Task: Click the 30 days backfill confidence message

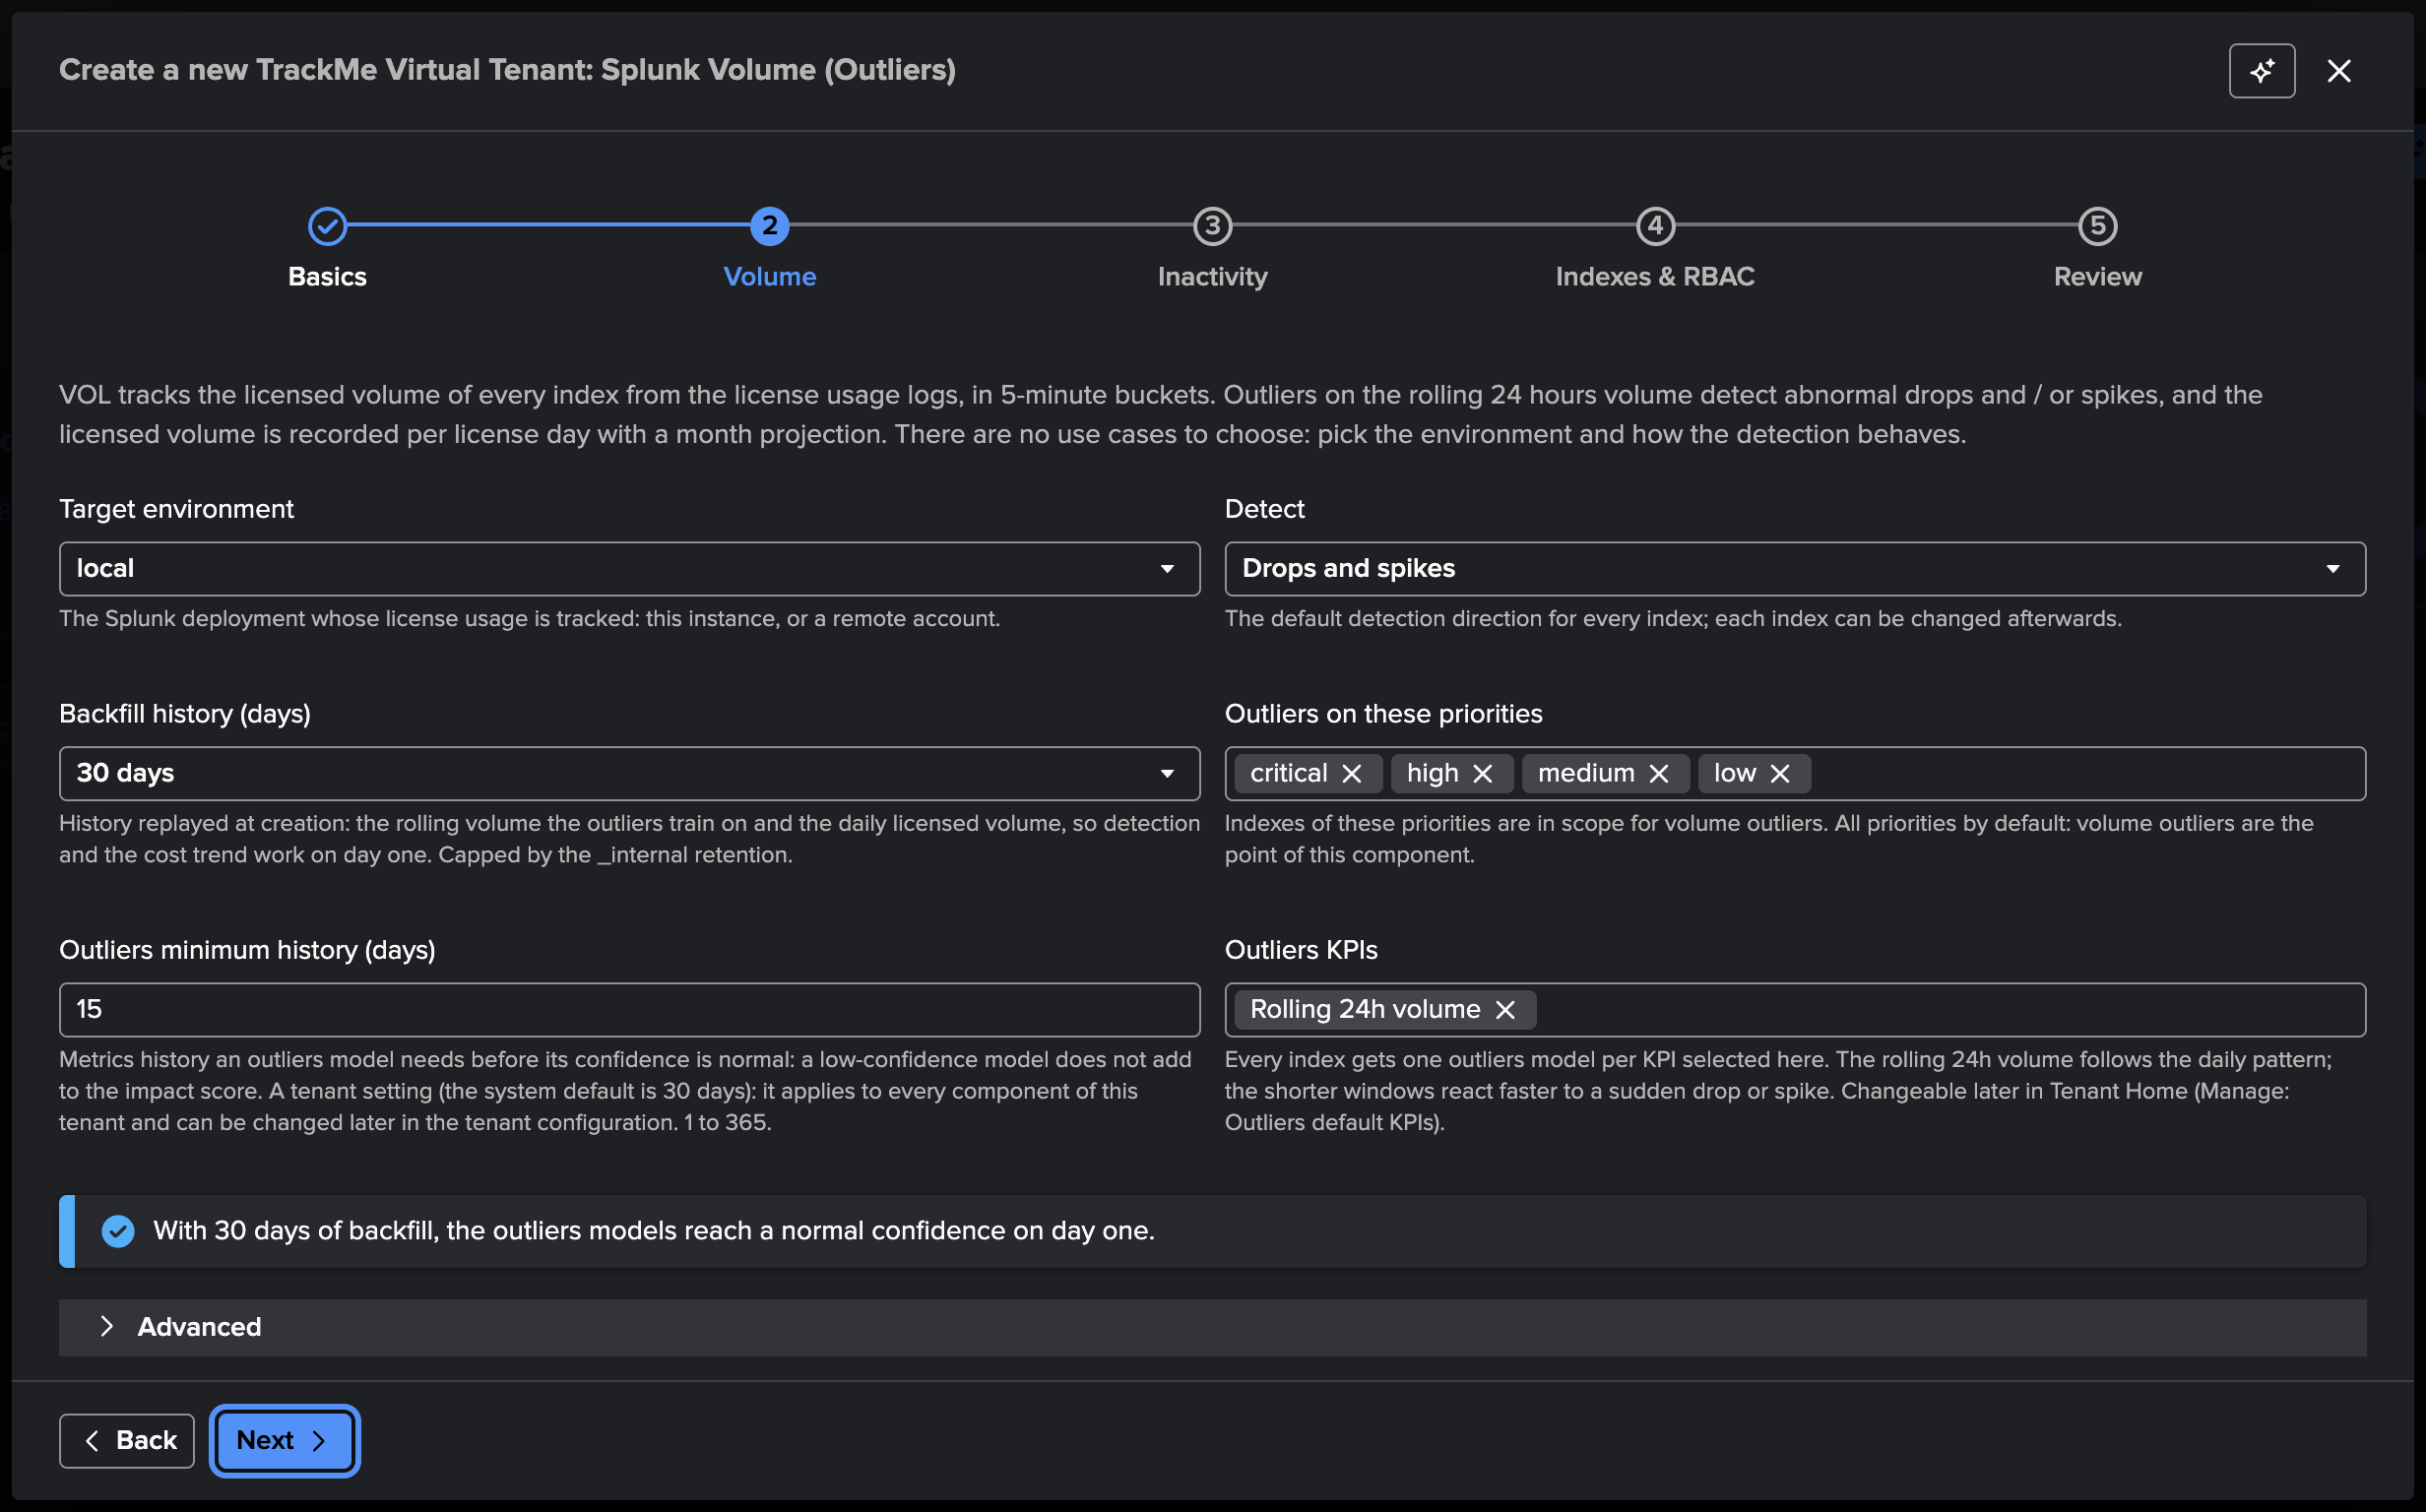Action: click(654, 1231)
